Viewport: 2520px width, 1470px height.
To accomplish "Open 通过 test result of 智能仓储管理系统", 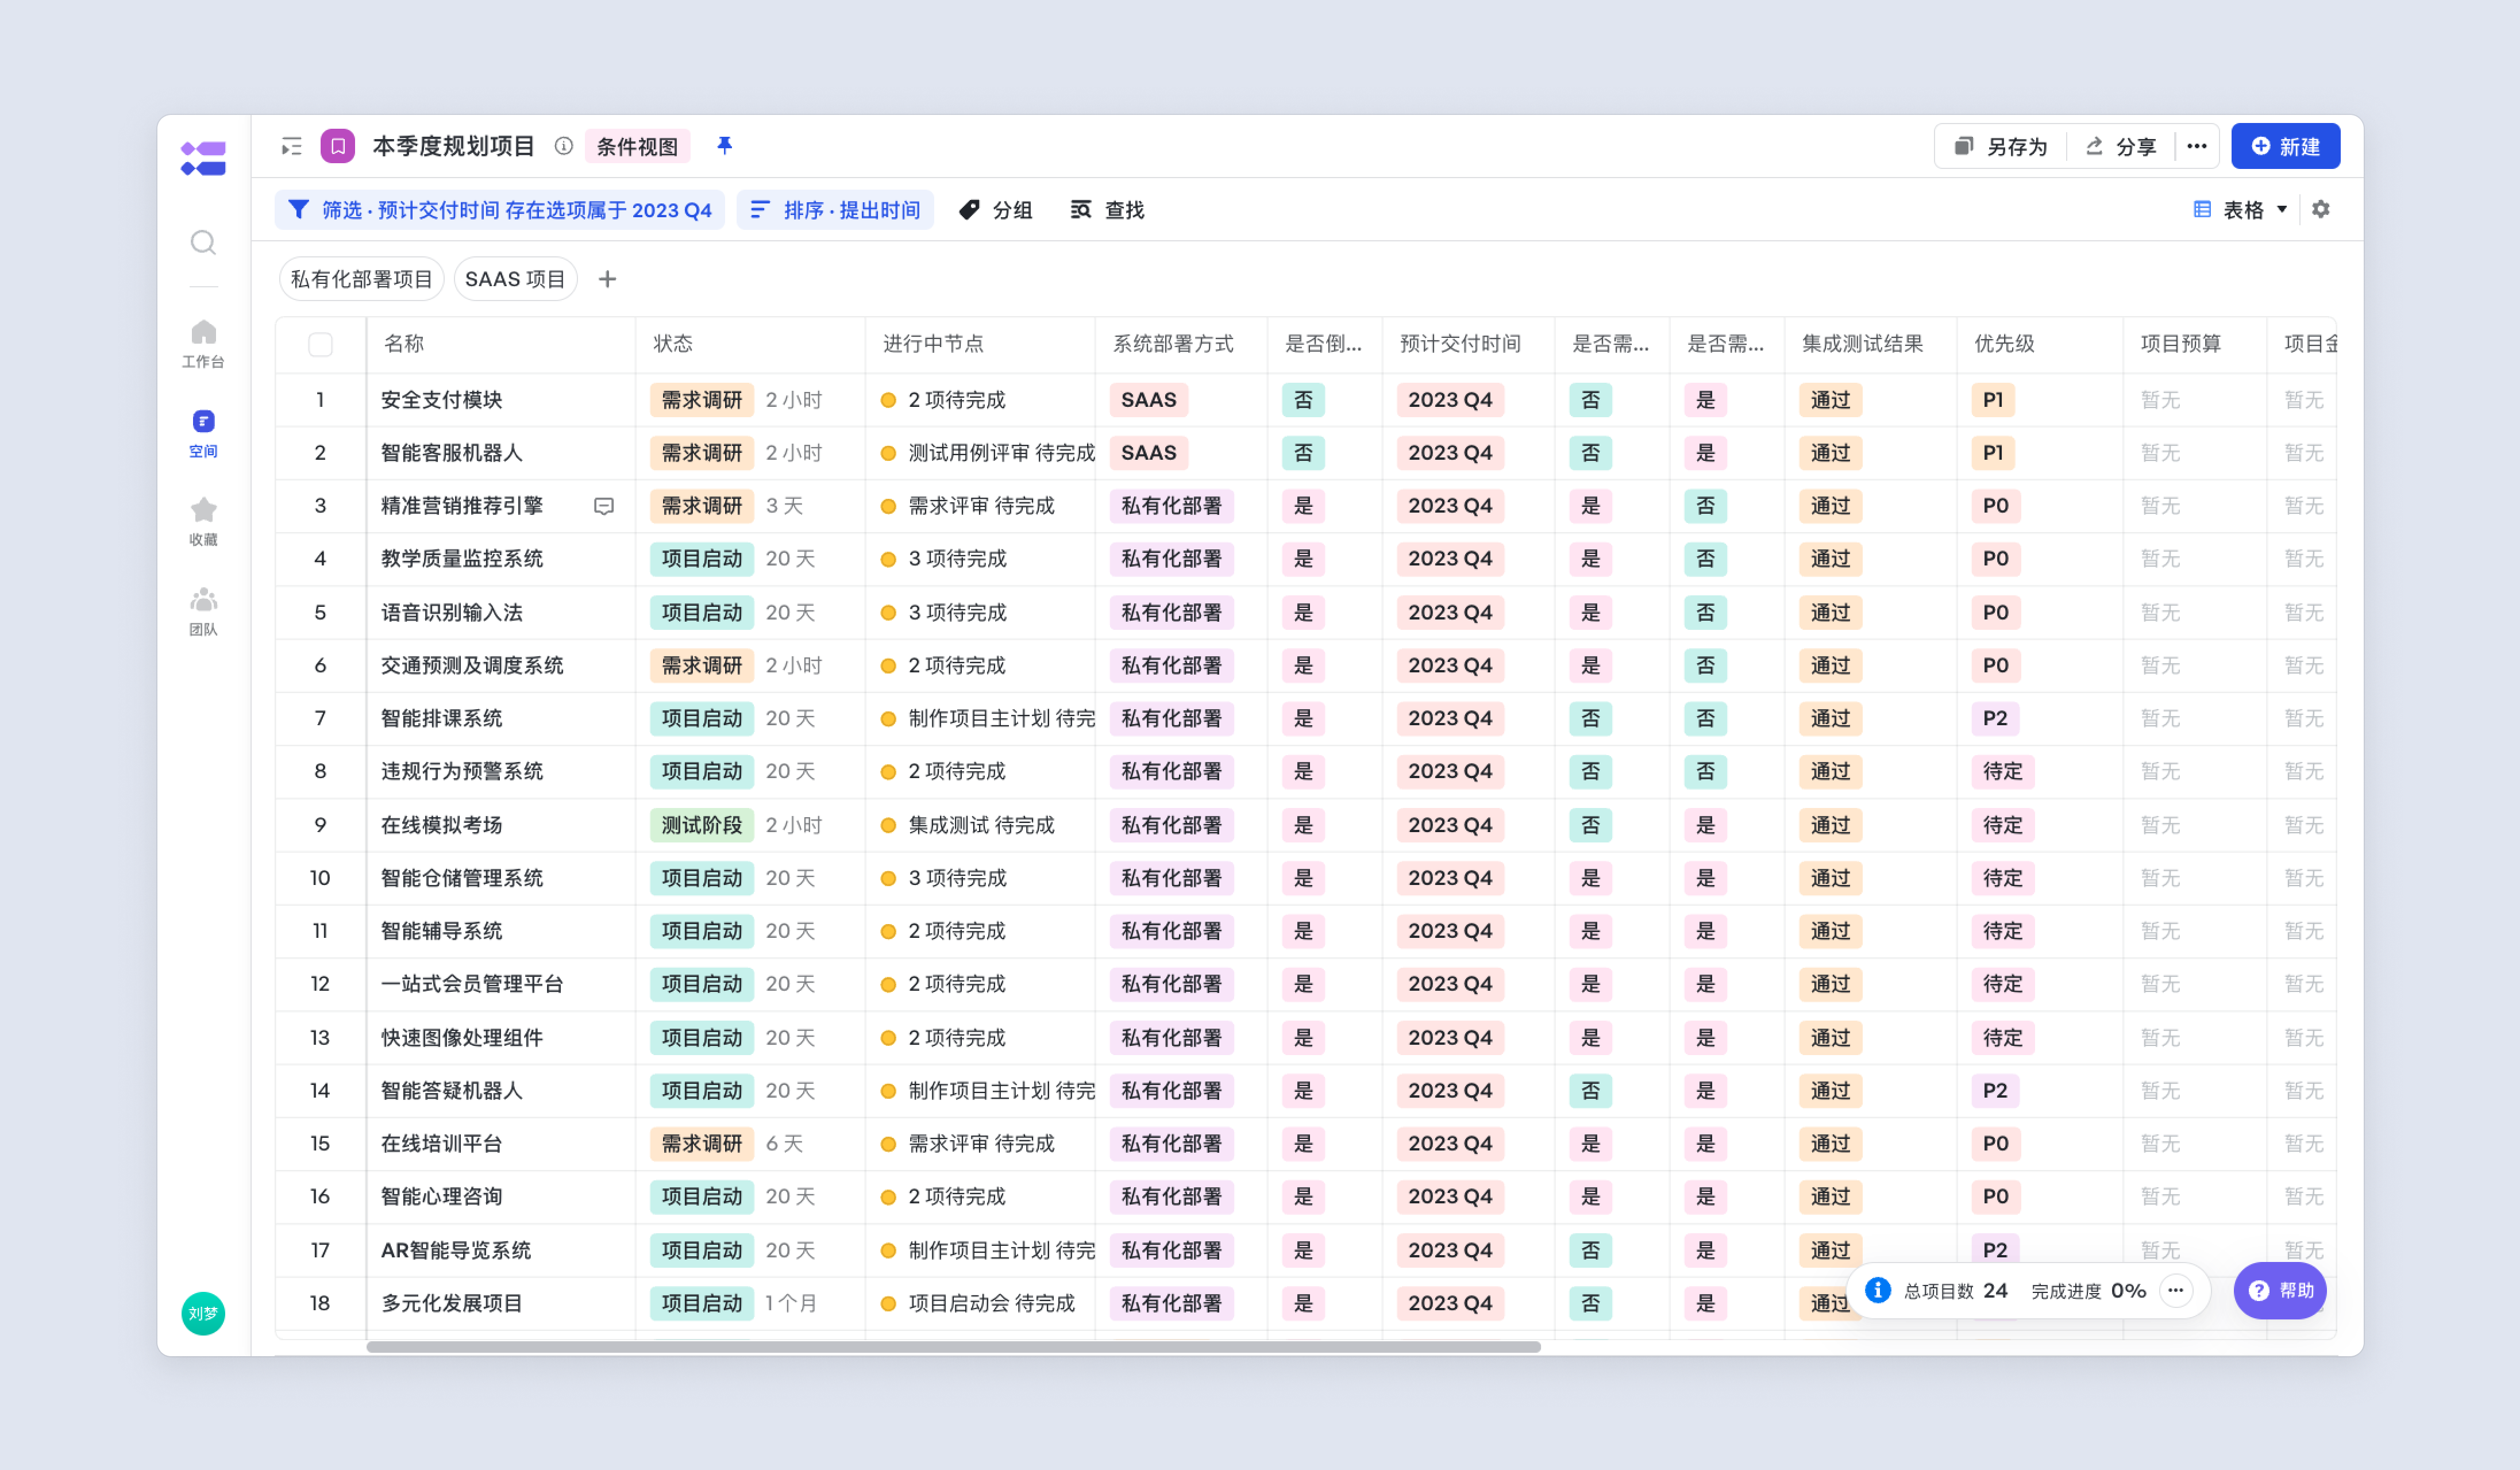I will tap(1830, 878).
